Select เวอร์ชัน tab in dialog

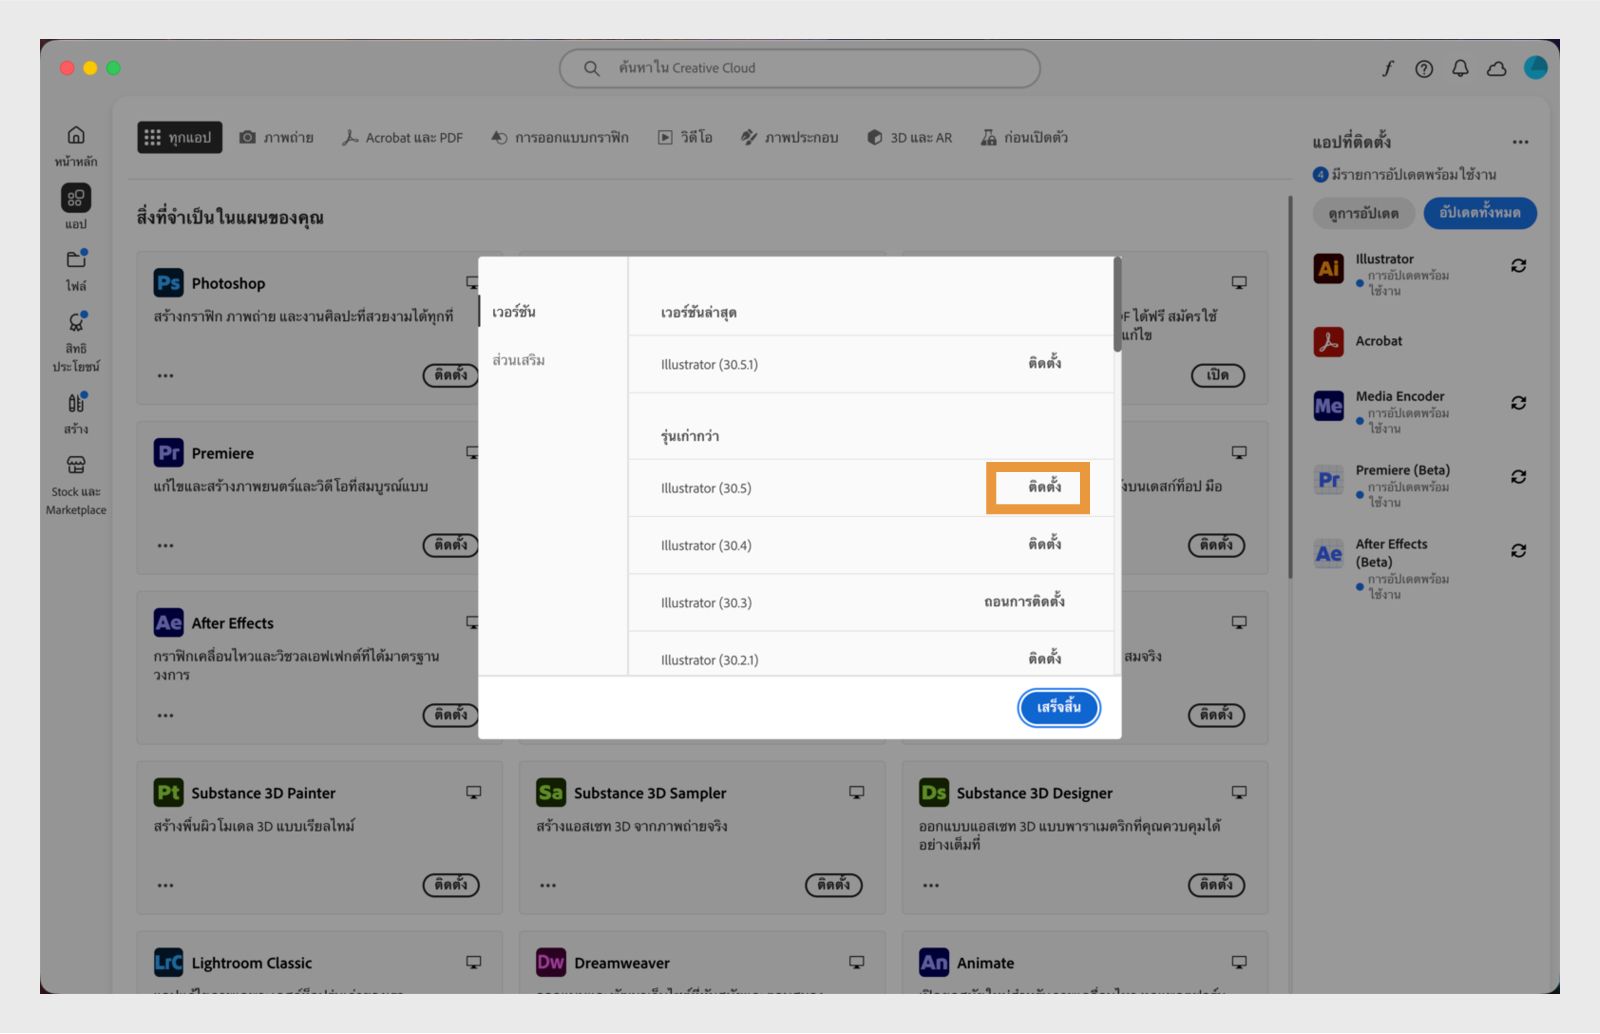pyautogui.click(x=514, y=312)
